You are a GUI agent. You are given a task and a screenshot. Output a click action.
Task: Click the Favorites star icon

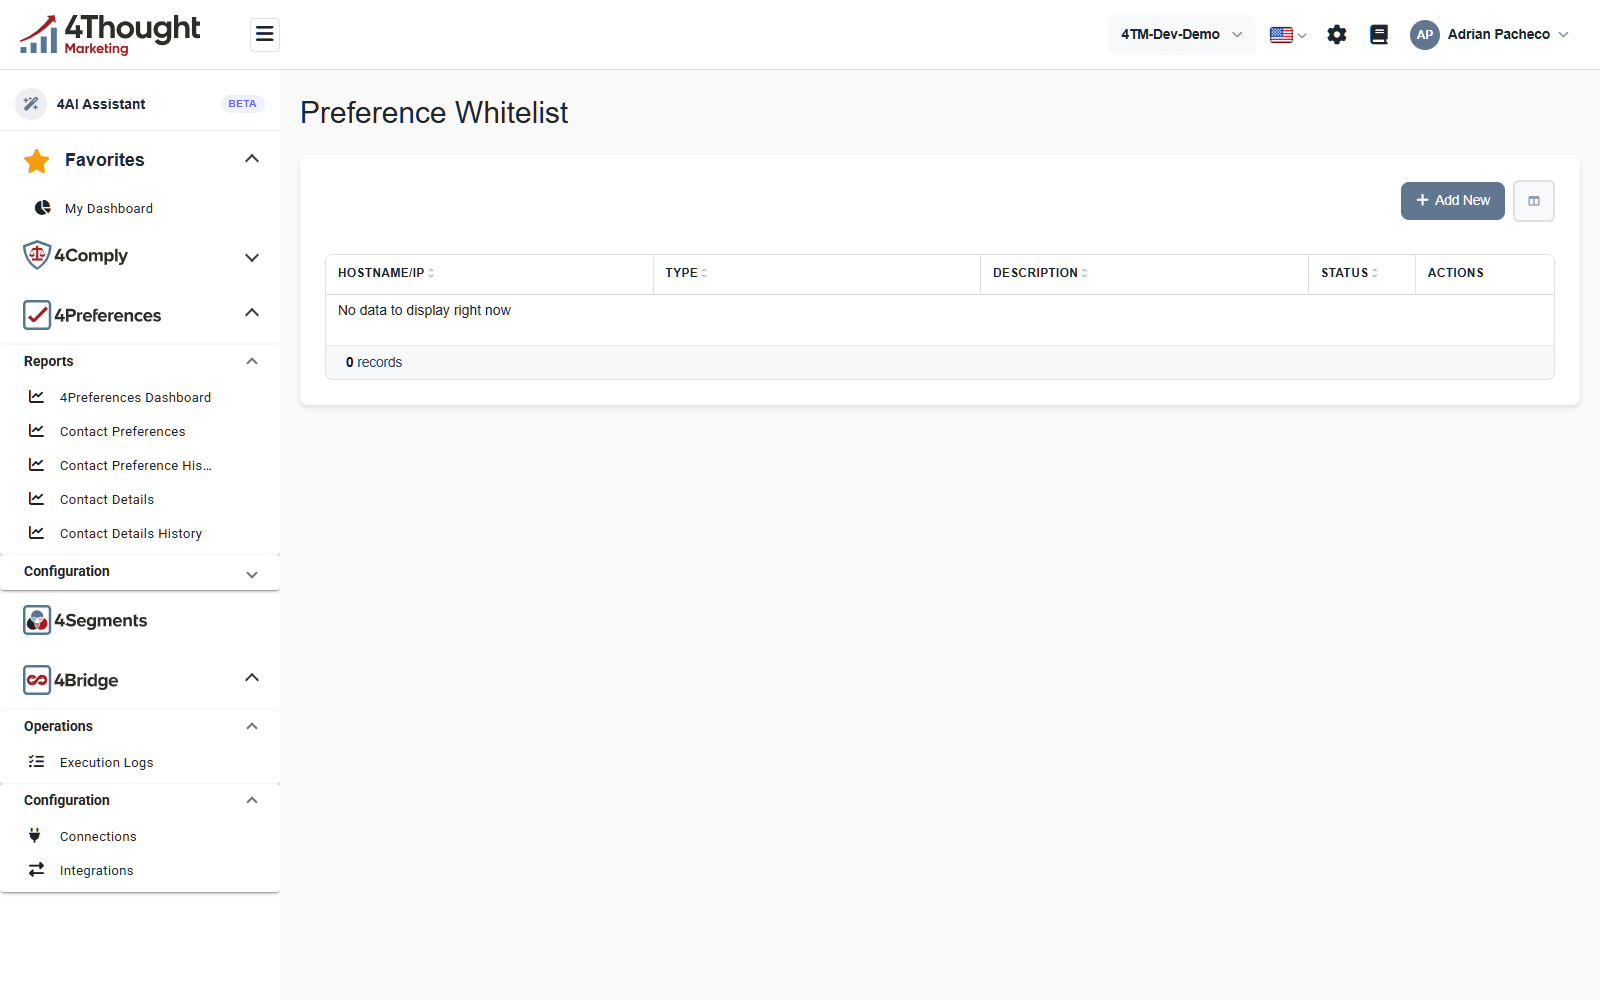coord(37,160)
